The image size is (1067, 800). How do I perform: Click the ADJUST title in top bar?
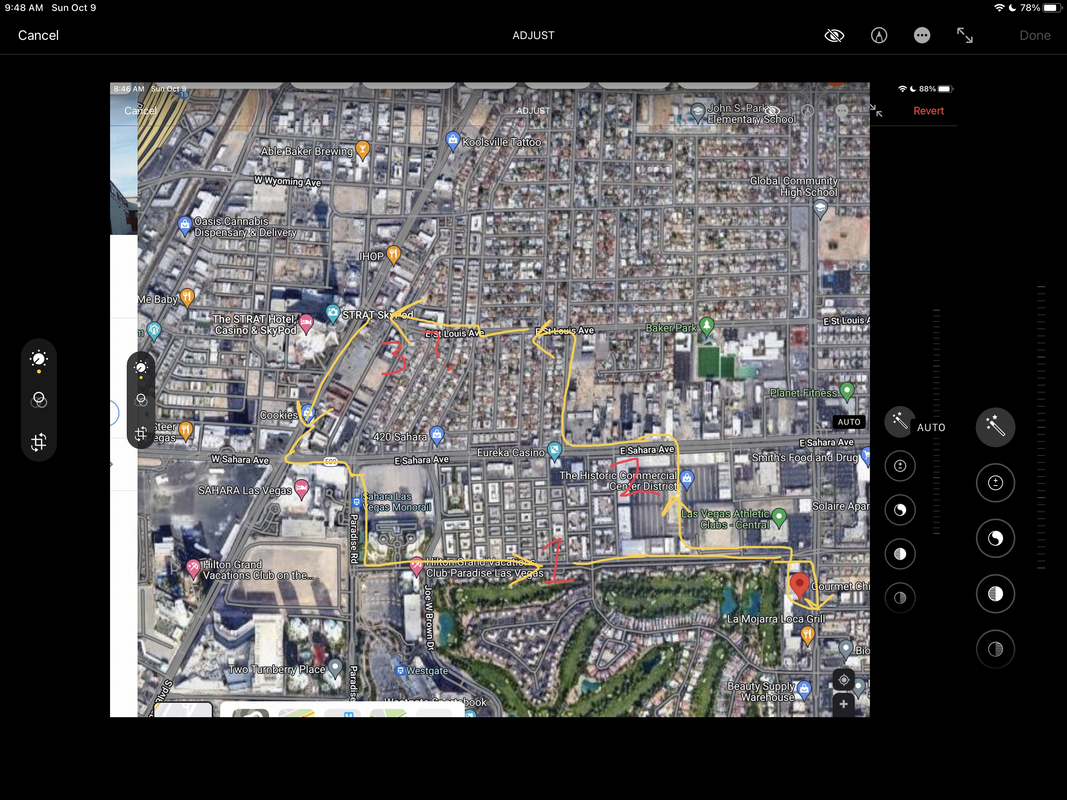click(534, 35)
